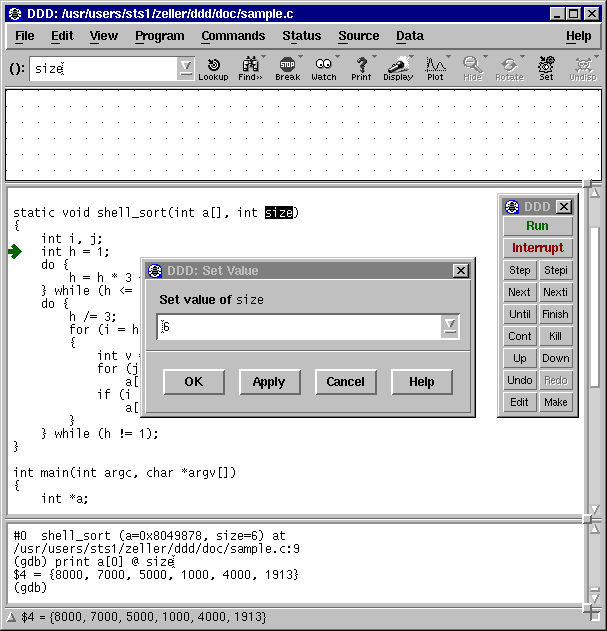Click the Until button
This screenshot has width=607, height=631.
520,314
